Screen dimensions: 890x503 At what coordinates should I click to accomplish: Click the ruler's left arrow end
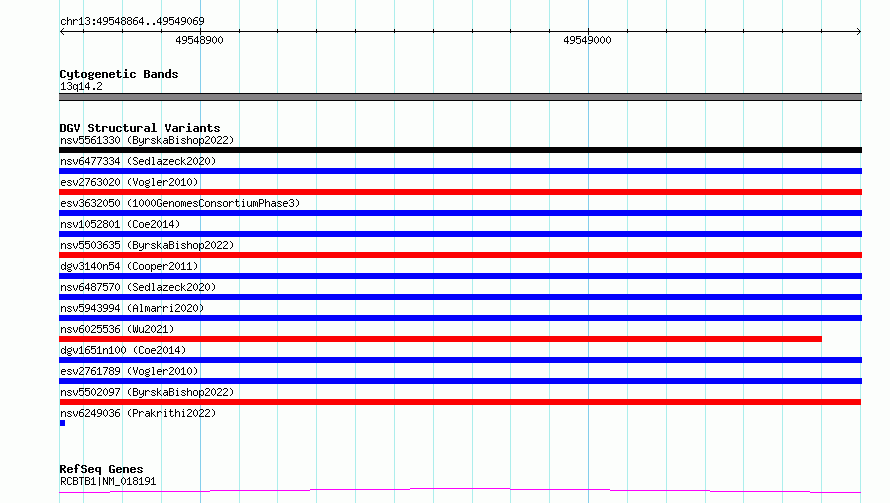click(x=62, y=31)
